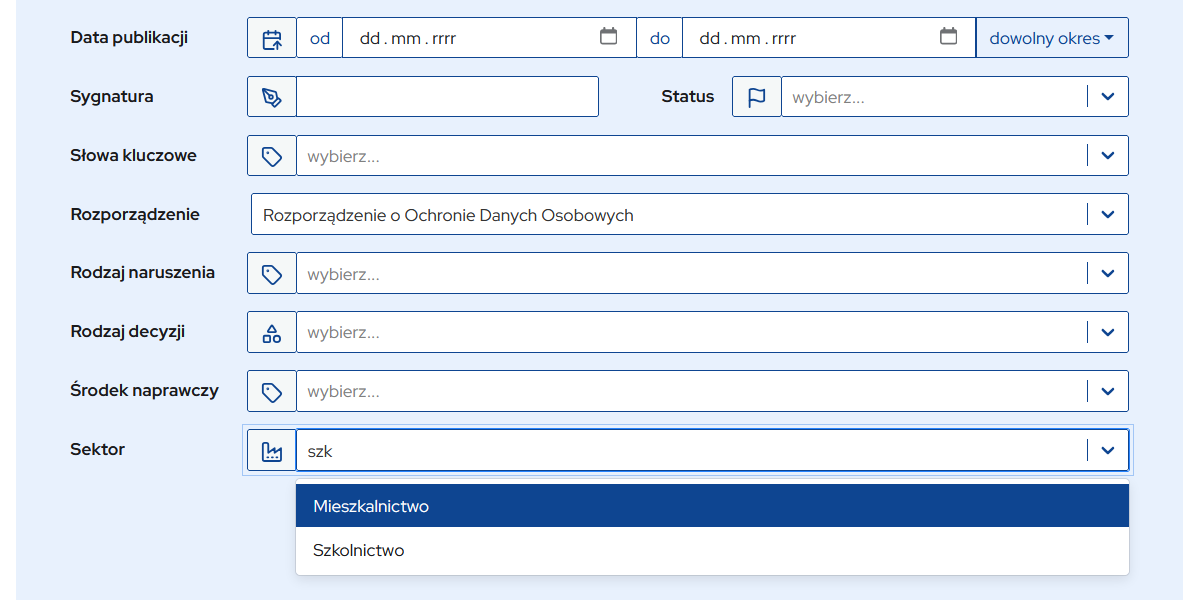Click the 'Data publikacji' label
Viewport: 1200px width, 600px height.
129,38
